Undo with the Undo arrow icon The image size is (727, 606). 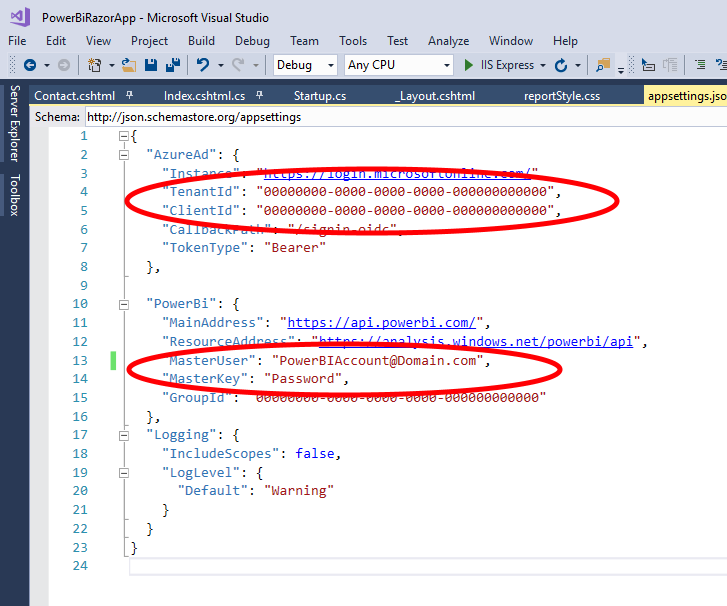[203, 64]
